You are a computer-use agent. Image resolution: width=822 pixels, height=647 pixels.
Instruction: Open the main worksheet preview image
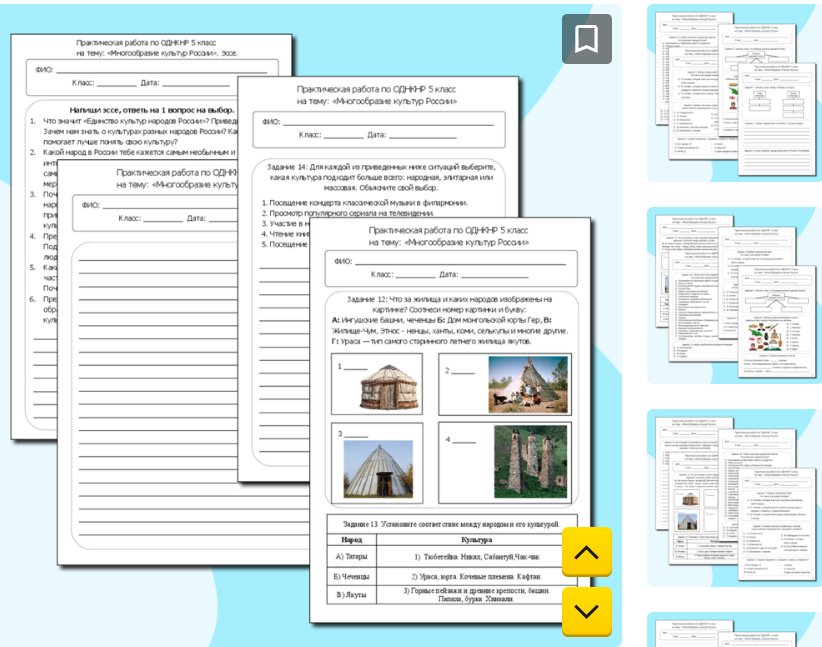click(x=311, y=326)
